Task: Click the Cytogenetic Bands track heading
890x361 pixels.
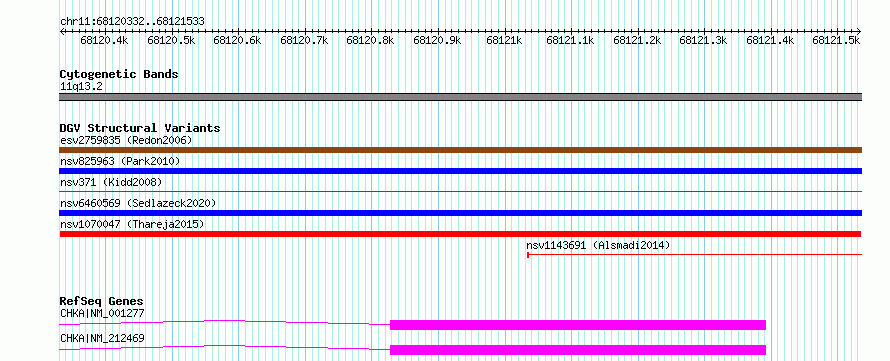Action: pyautogui.click(x=119, y=74)
